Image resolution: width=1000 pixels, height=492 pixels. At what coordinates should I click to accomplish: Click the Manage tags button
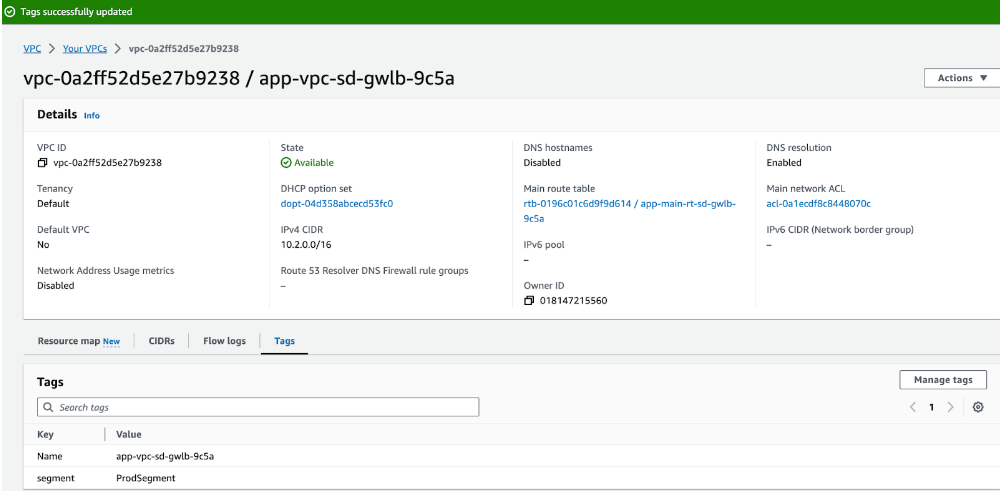coord(942,380)
